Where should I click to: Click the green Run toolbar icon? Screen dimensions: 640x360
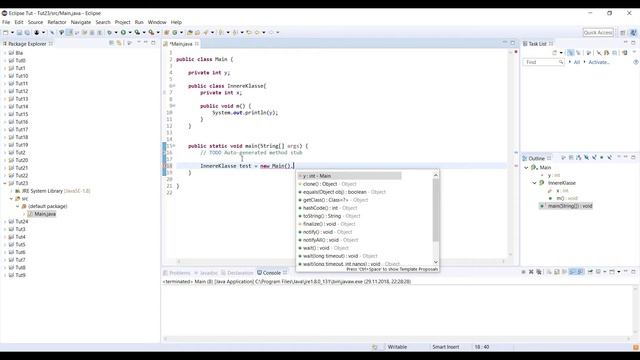(123, 32)
